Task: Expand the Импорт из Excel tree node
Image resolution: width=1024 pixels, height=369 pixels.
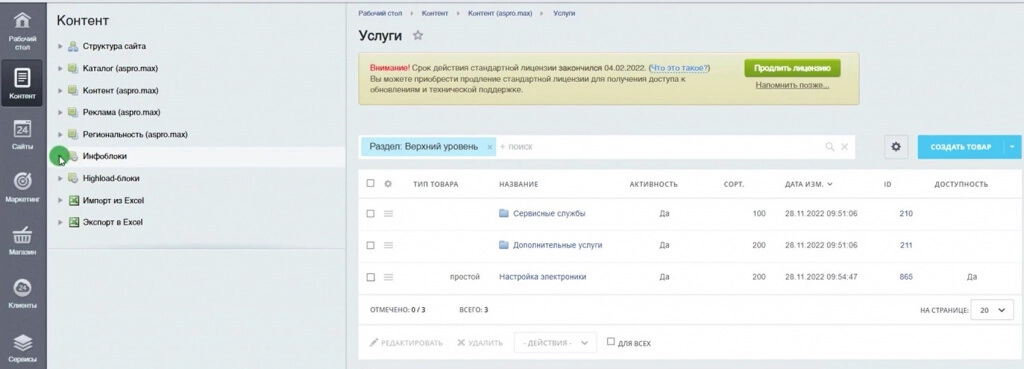Action: (x=60, y=201)
